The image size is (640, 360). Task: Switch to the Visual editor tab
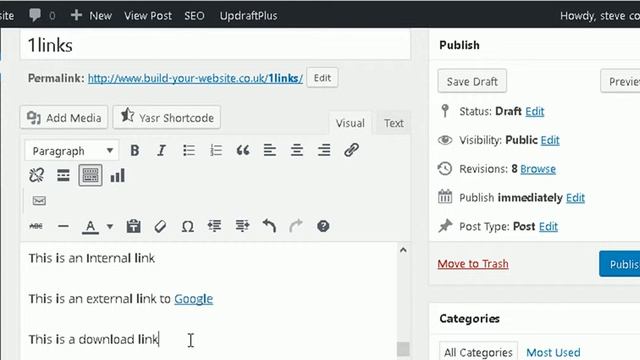[350, 123]
